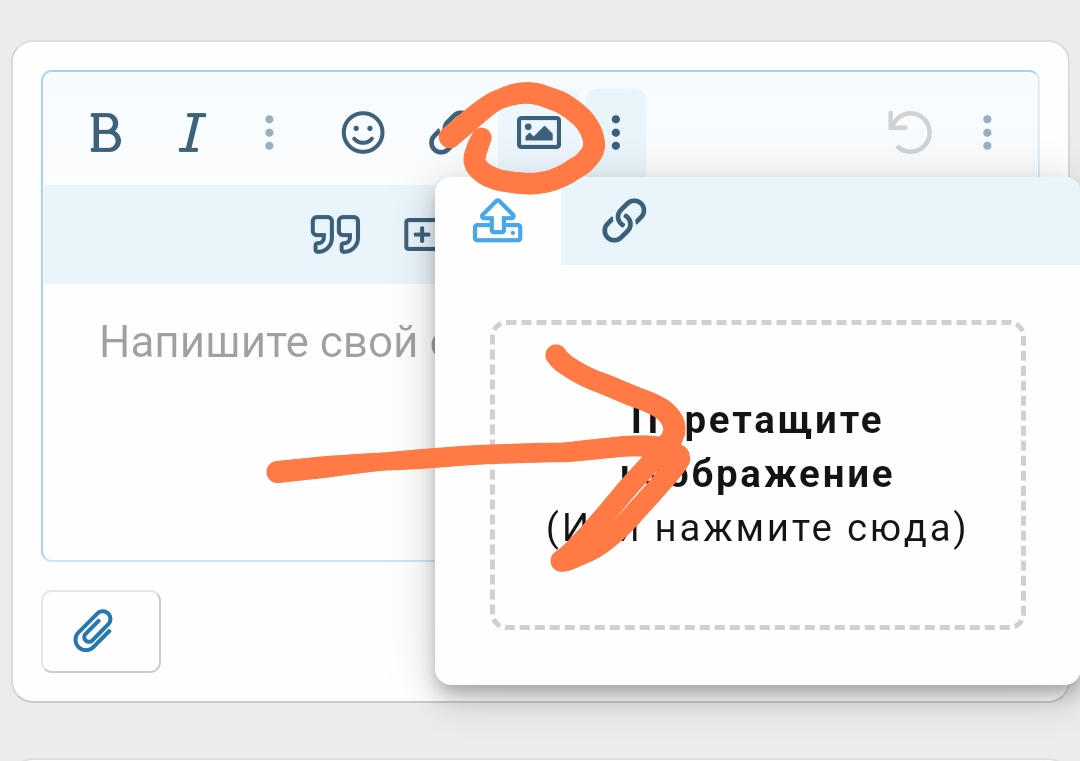Viewport: 1080px width, 761px height.
Task: Open the overflow dots beside the image icon
Action: [615, 133]
